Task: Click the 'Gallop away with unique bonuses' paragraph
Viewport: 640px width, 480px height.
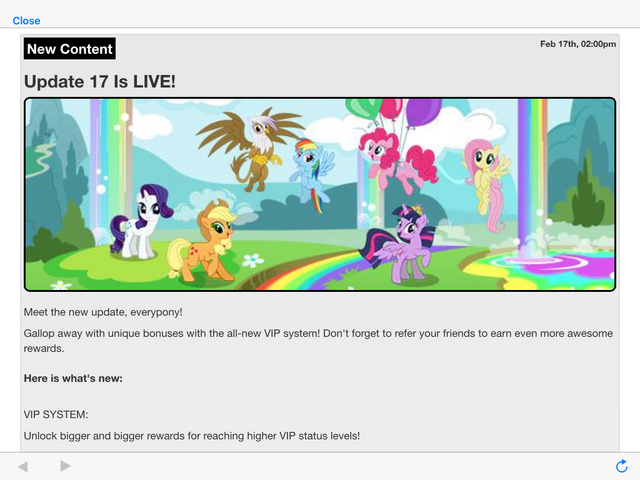Action: coord(318,341)
